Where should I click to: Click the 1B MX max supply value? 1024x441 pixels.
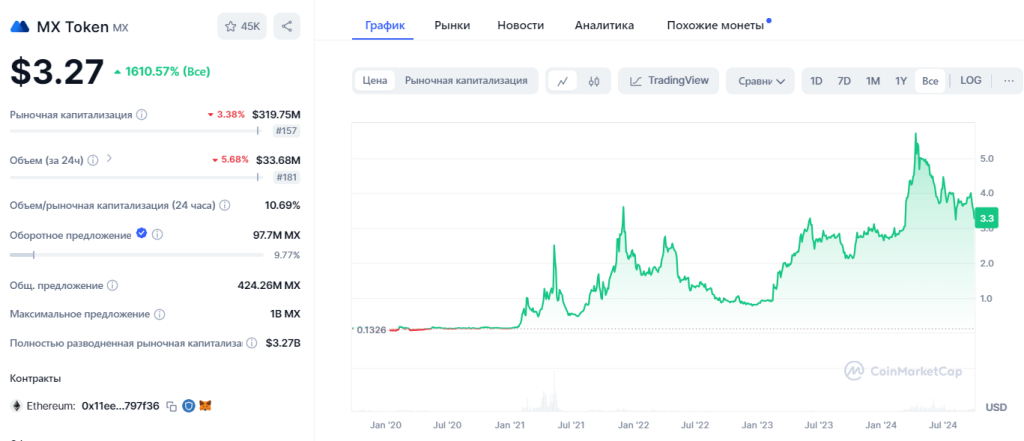pyautogui.click(x=285, y=314)
